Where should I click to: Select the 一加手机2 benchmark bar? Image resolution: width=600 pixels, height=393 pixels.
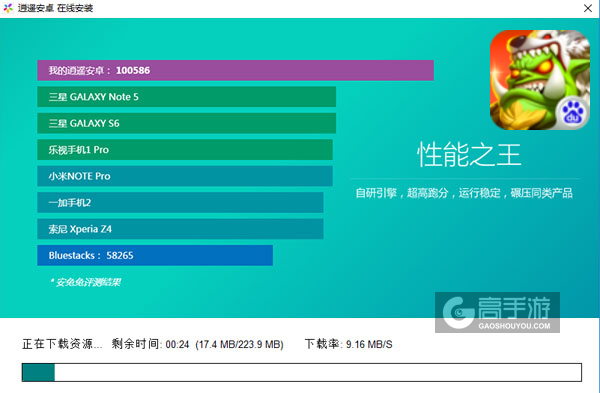point(180,202)
